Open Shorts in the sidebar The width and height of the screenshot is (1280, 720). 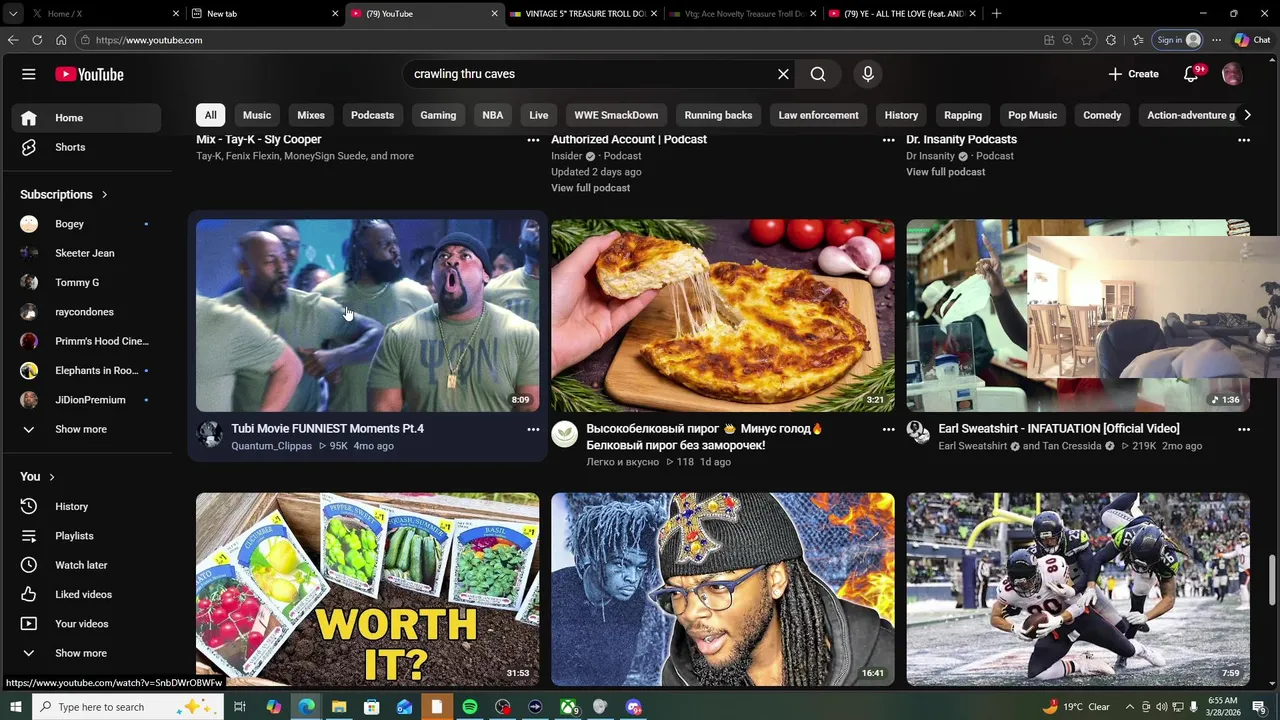(87, 147)
